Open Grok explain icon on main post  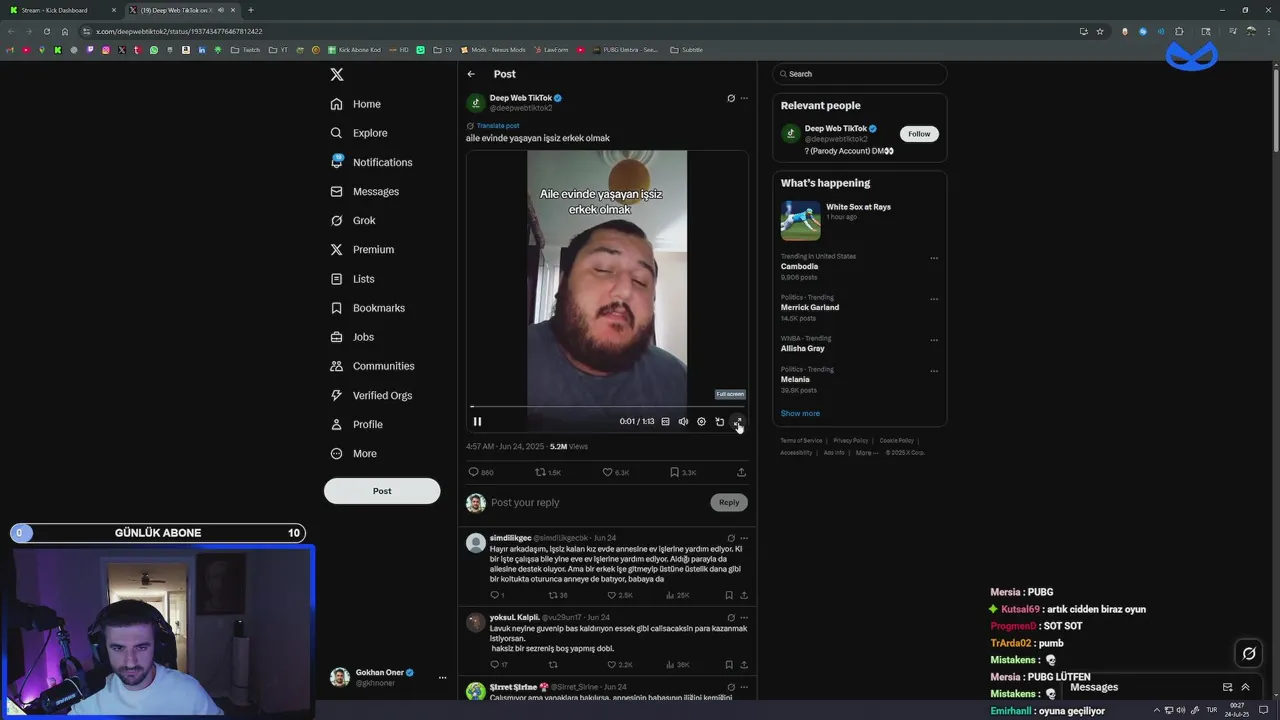click(x=731, y=98)
